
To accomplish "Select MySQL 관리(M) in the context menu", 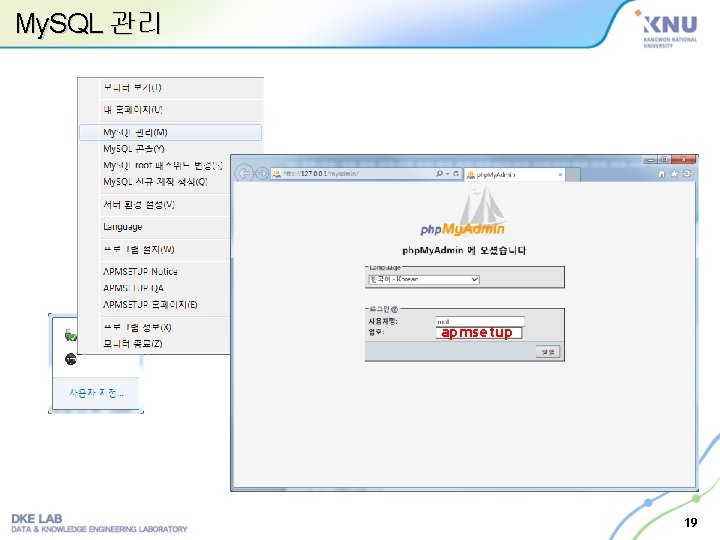I will 170,132.
